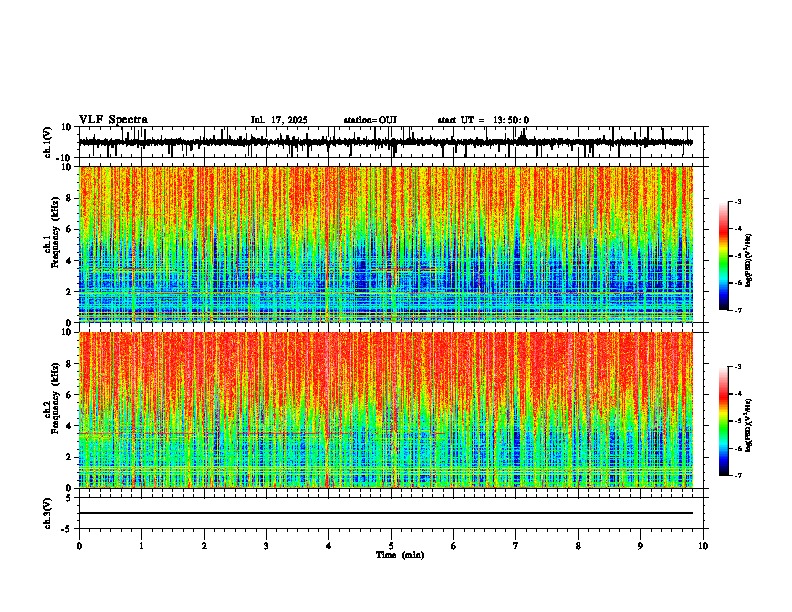Screen dimensions: 792x612
Task: Click the '8' kHz tick on ch.2 frequency axis
Action: (x=69, y=364)
